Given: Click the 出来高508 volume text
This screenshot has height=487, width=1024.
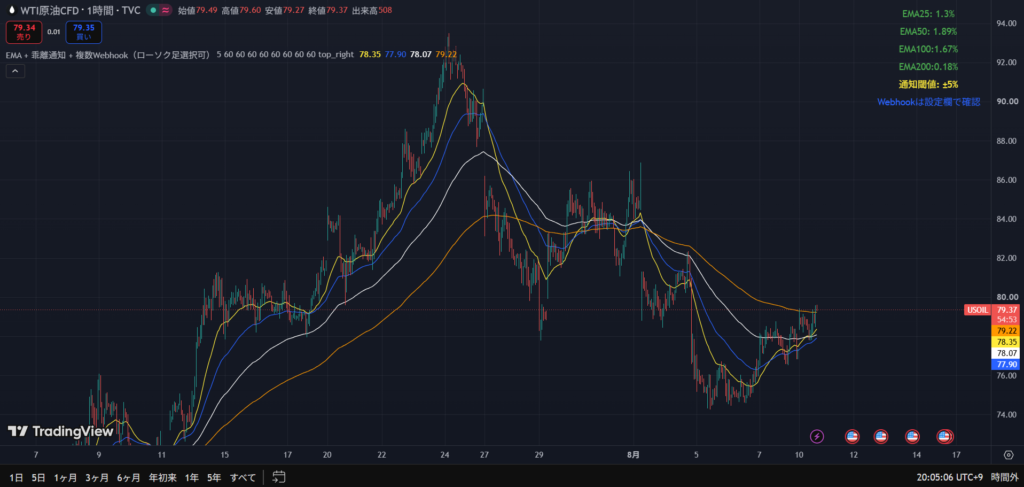Looking at the screenshot, I should click(372, 10).
